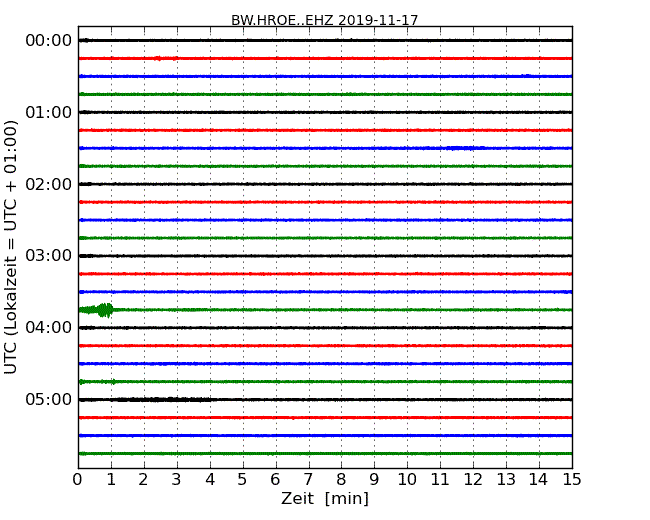Image resolution: width=650 pixels, height=520 pixels.
Task: Click the x-axis tick label 1
Action: pyautogui.click(x=111, y=480)
